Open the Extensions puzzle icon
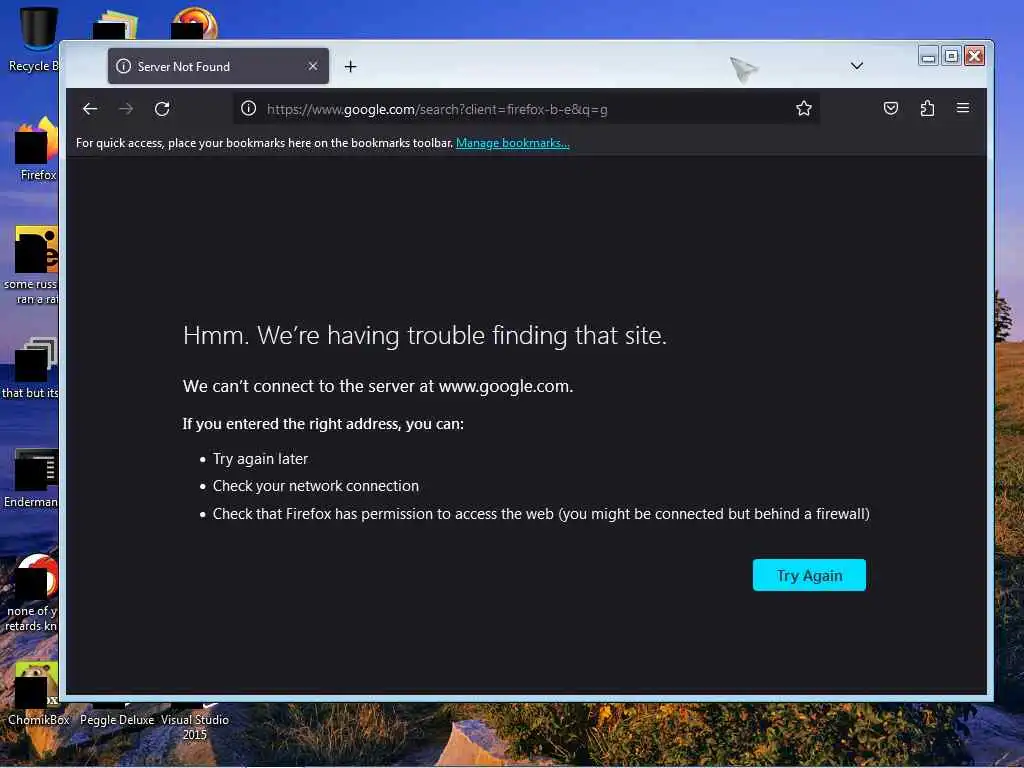 point(927,108)
